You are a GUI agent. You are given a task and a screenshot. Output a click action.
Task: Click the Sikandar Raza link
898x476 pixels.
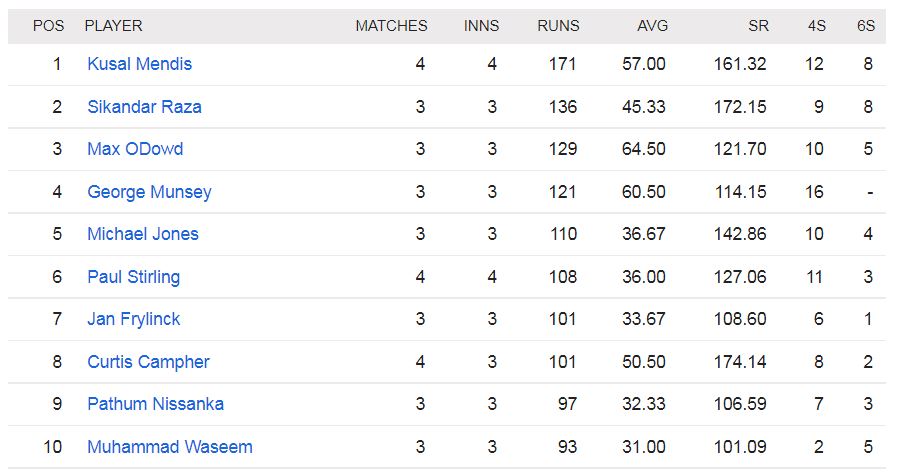pos(144,107)
